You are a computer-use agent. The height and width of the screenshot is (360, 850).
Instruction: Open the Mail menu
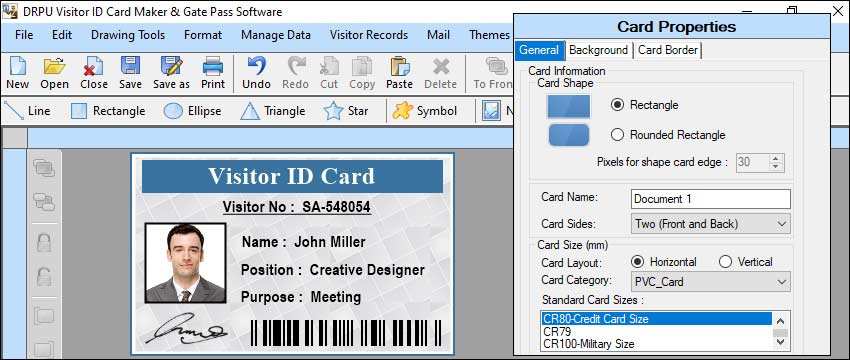click(438, 35)
